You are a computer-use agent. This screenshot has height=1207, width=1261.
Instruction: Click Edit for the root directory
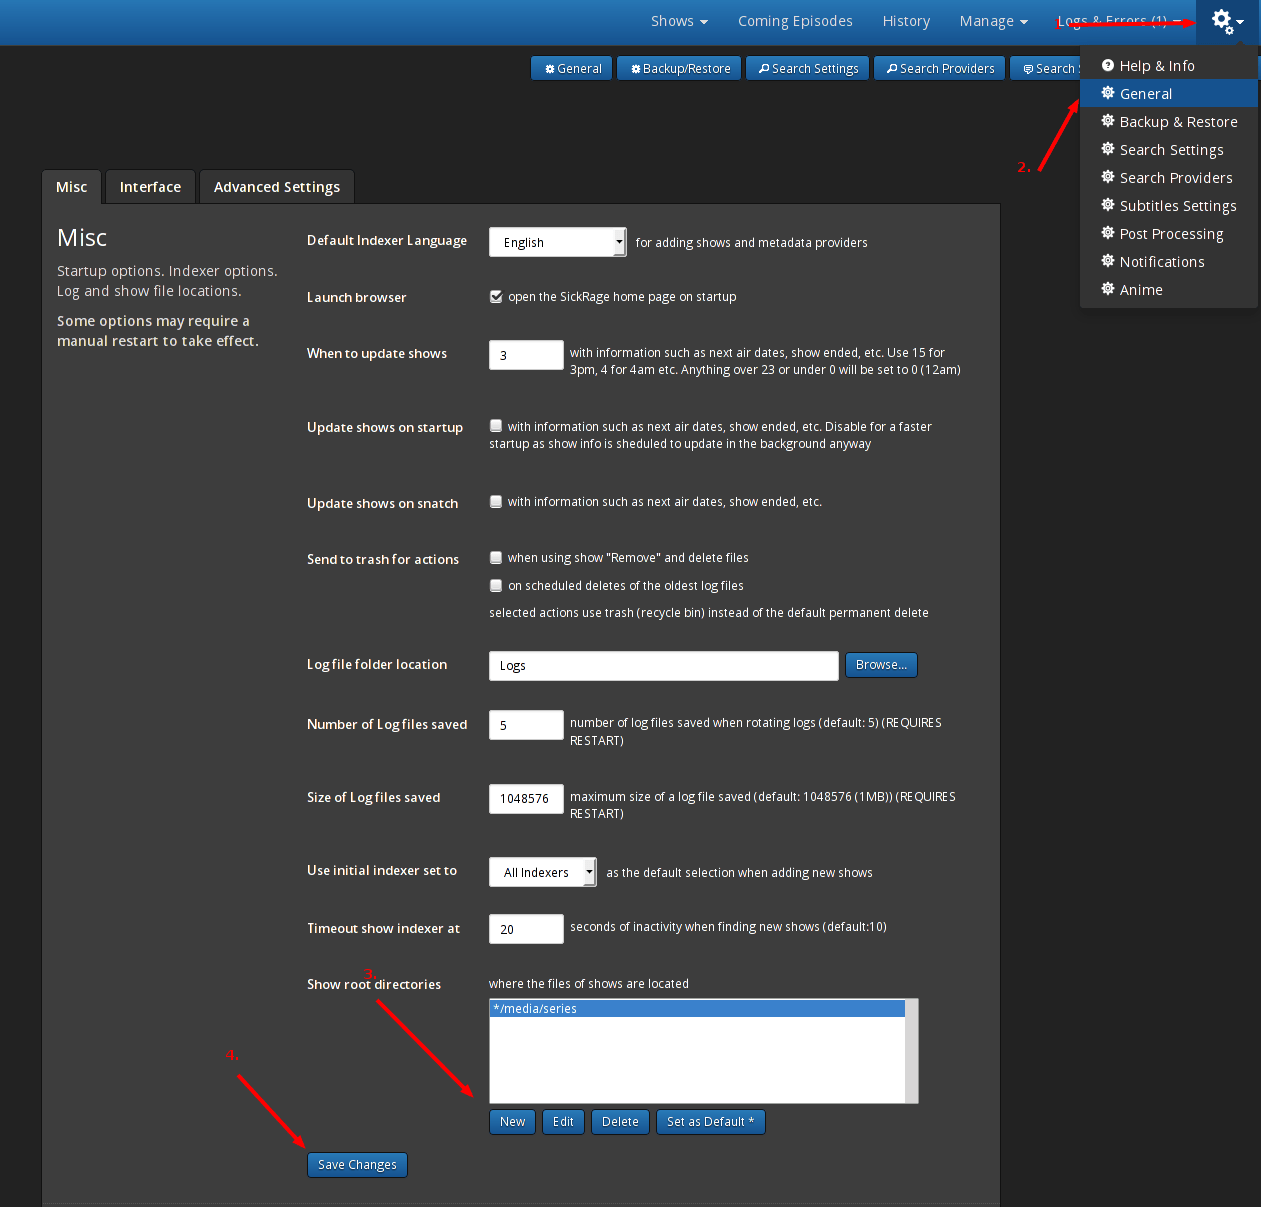click(x=563, y=1122)
